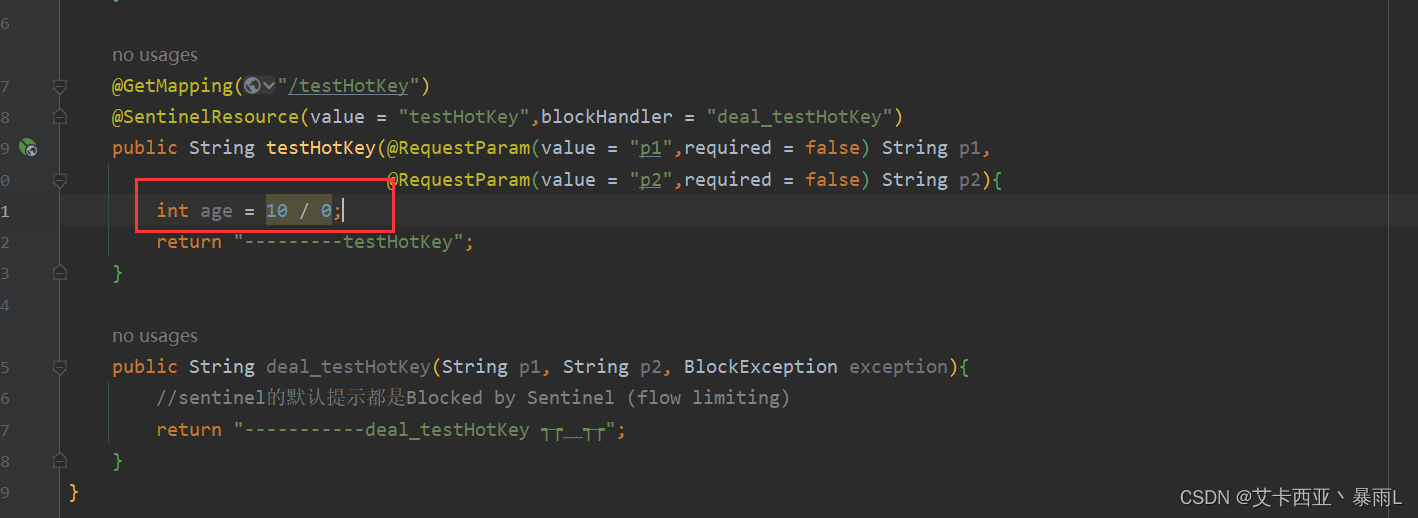
Task: Click the @SentinelResource annotation
Action: tap(205, 117)
